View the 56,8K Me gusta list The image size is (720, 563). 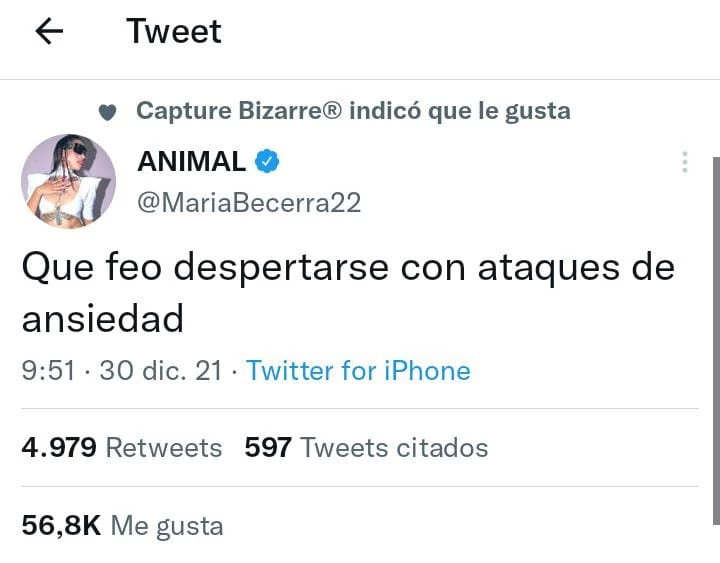(122, 526)
